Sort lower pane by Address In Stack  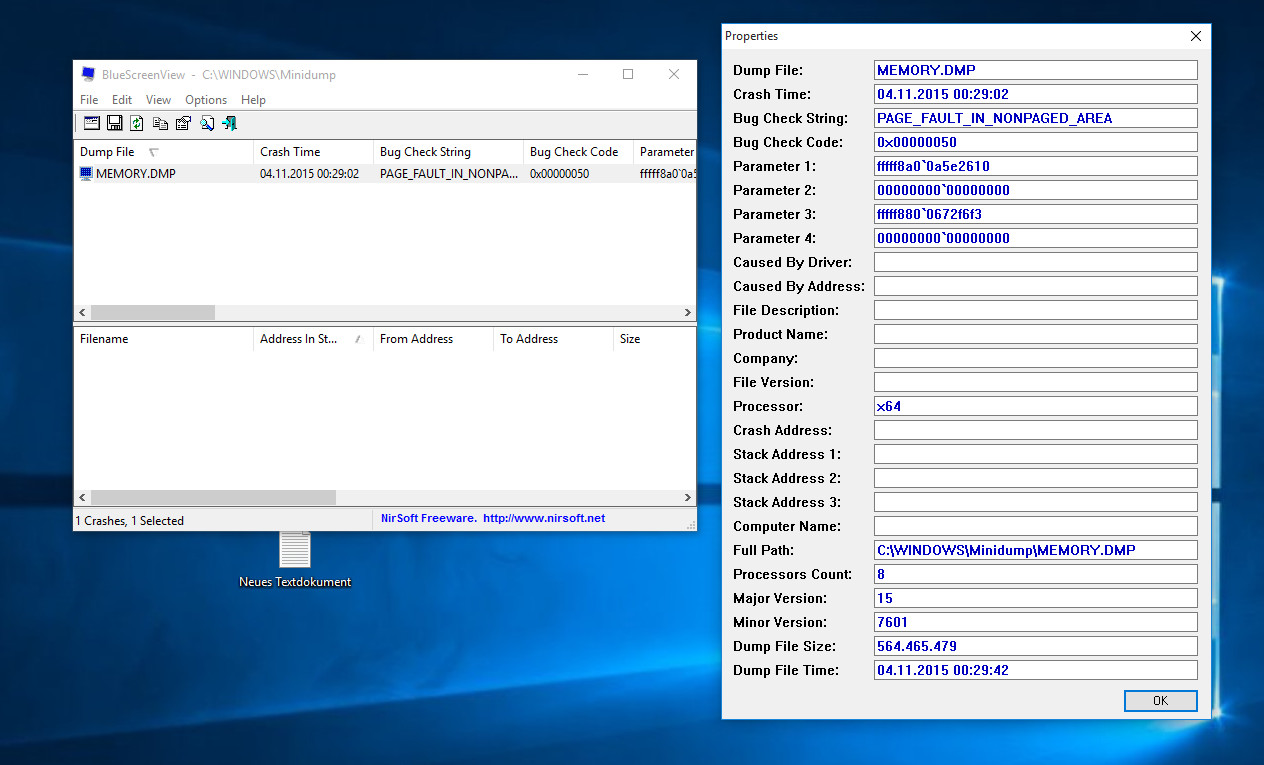(299, 339)
